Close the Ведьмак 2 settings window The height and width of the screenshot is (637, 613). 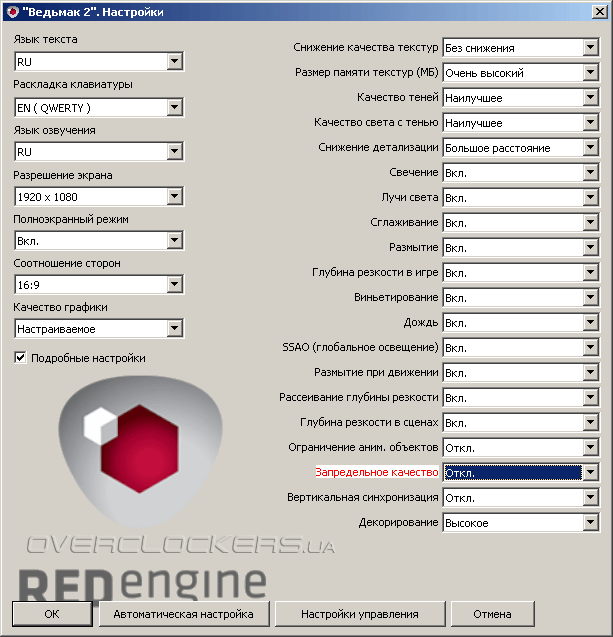tap(600, 11)
